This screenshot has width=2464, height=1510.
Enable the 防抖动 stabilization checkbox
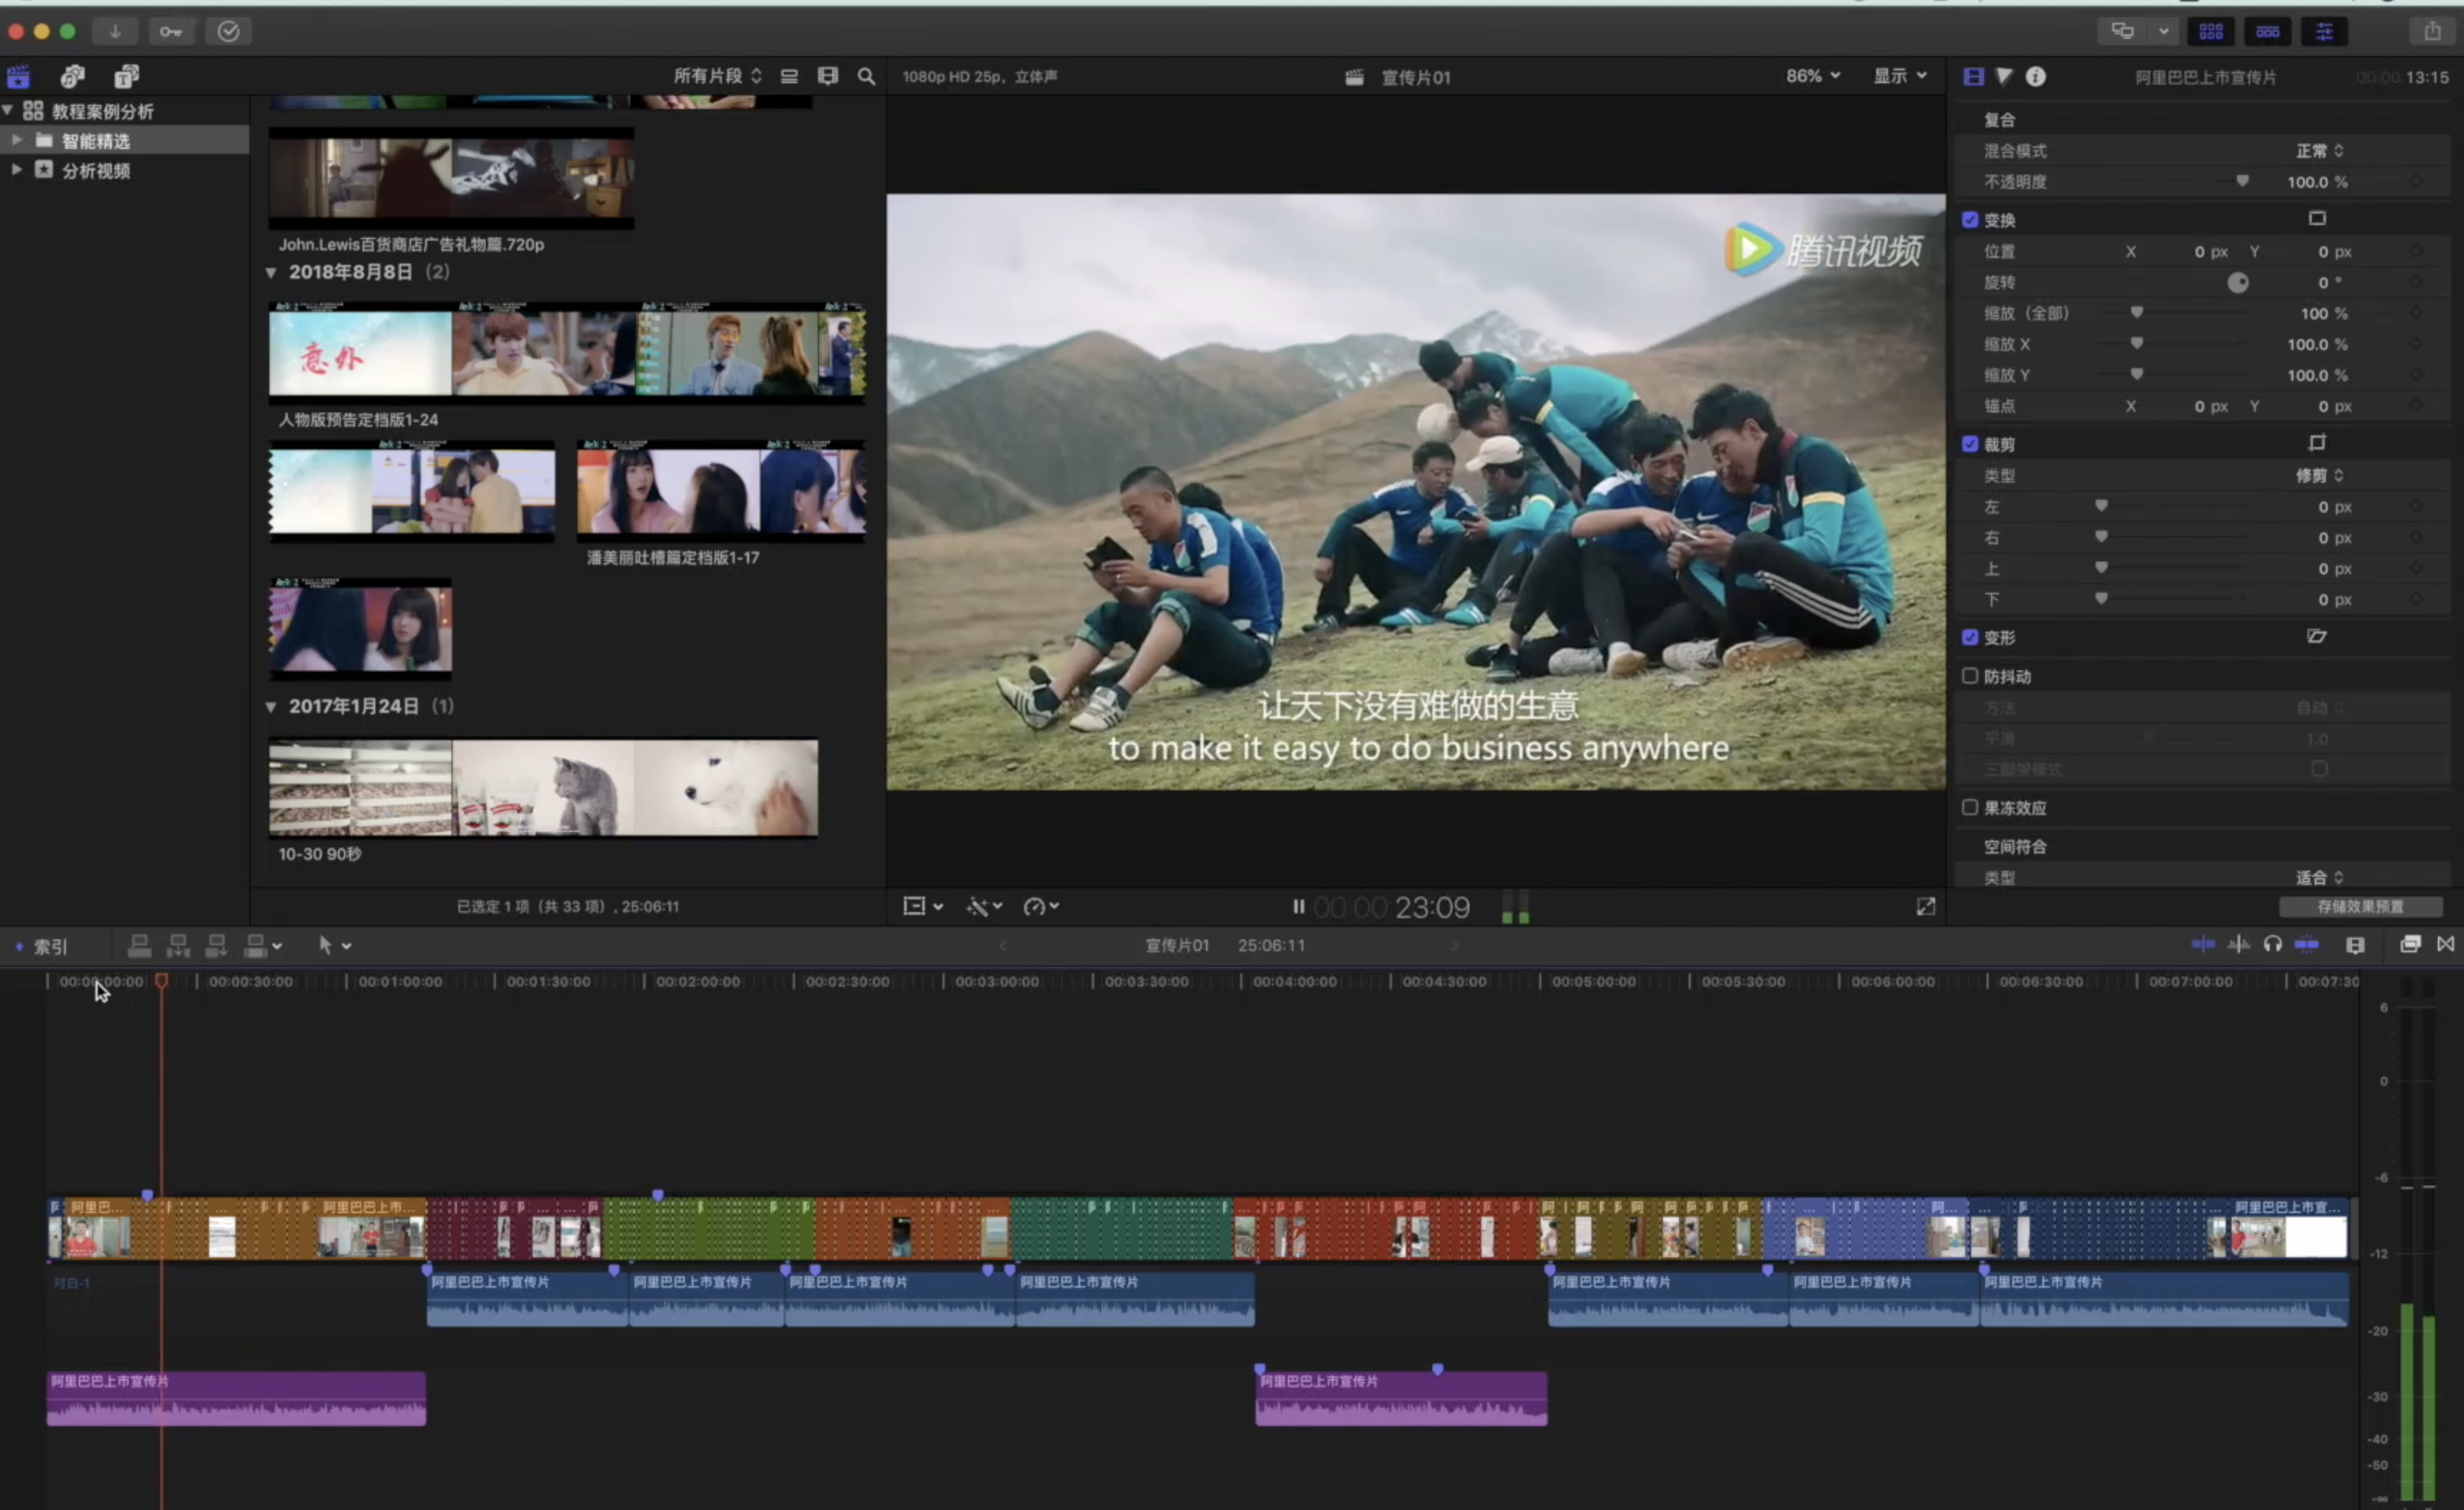pos(1970,676)
